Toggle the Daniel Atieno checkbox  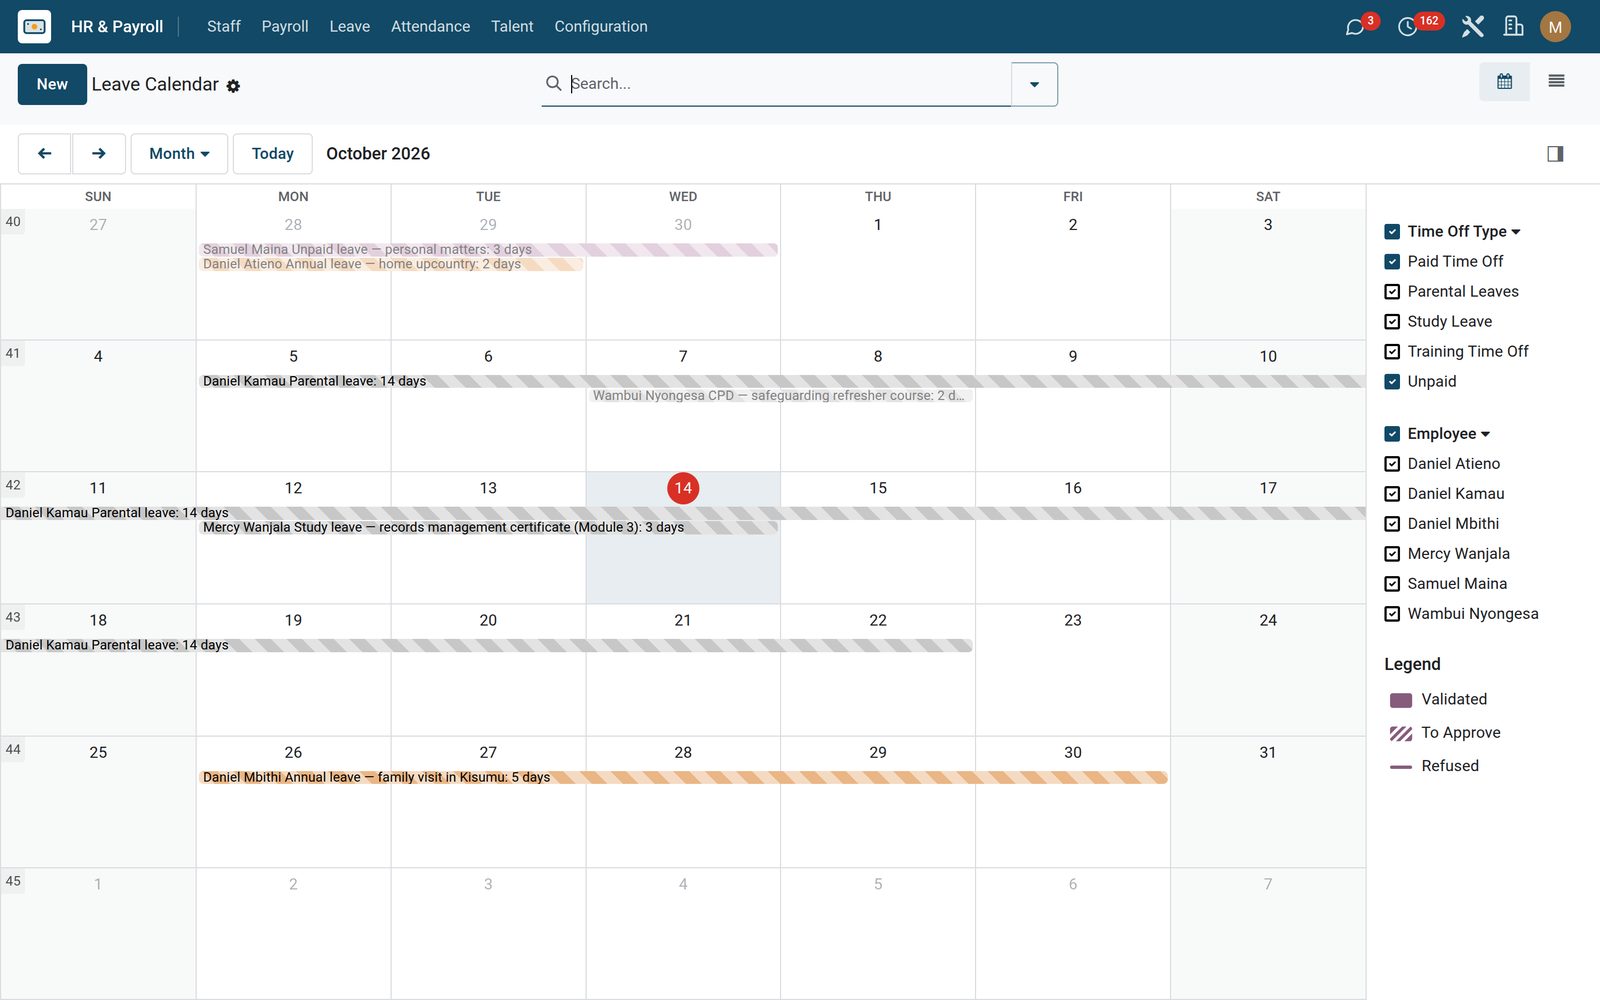[1392, 463]
